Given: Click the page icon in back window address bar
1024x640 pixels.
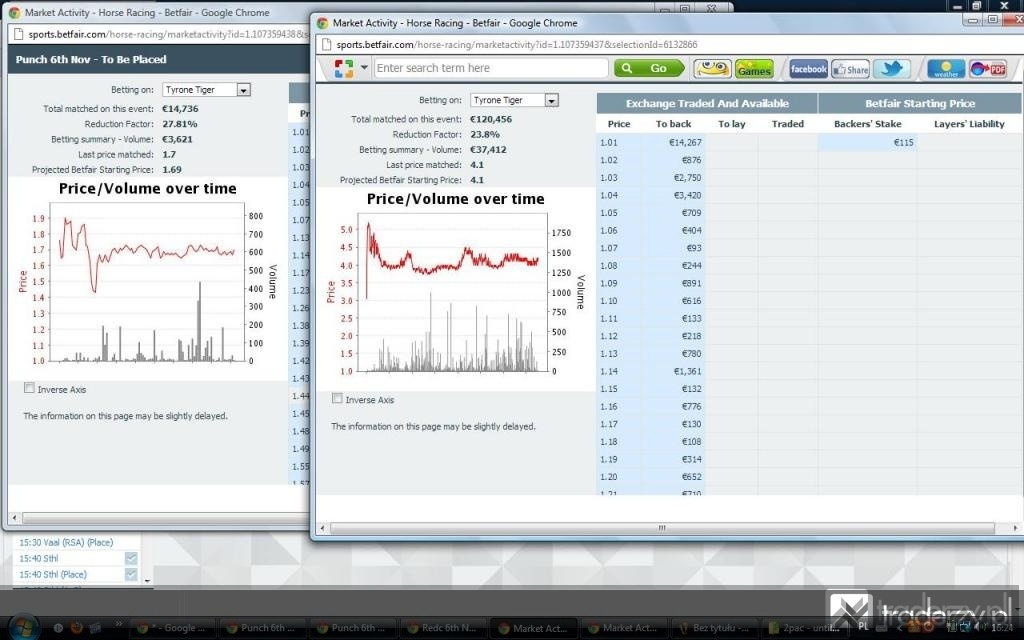Looking at the screenshot, I should 18,34.
